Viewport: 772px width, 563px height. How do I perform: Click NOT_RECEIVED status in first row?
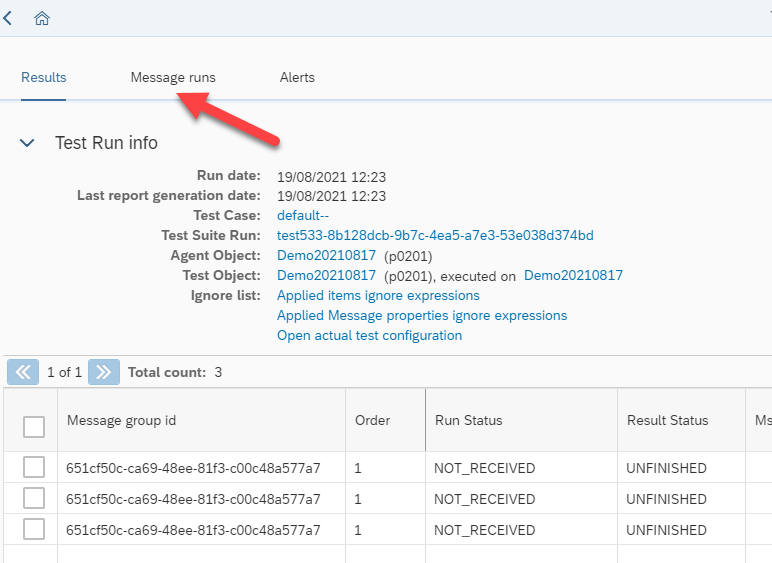coord(484,468)
